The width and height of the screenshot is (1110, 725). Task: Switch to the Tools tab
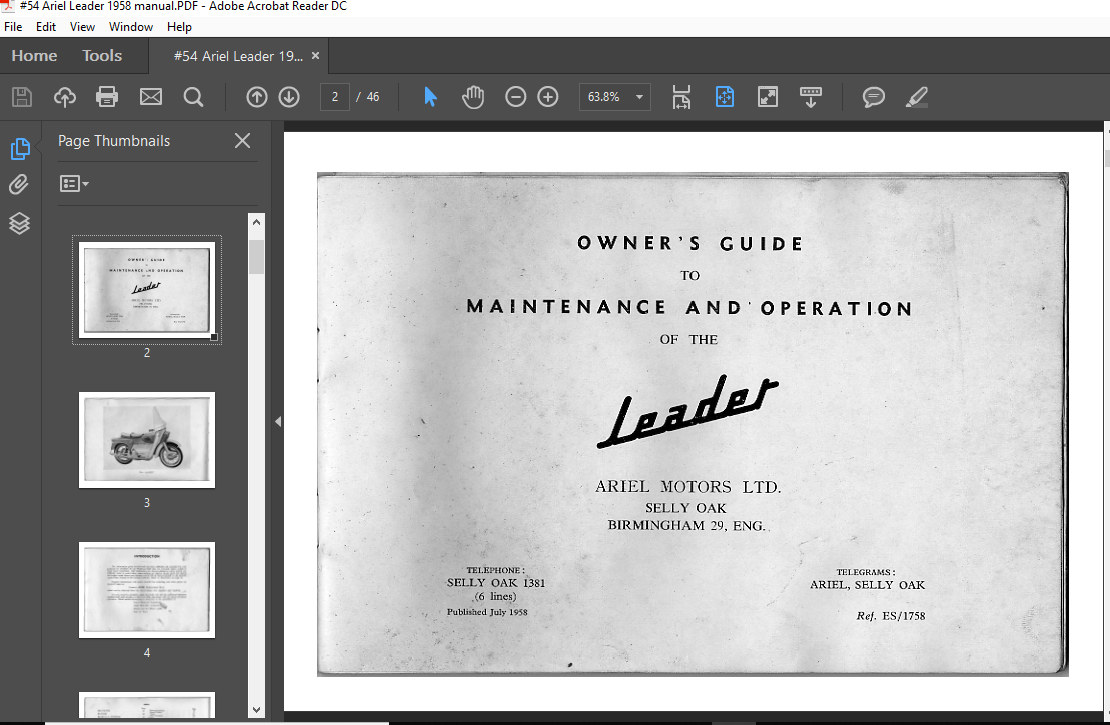[102, 56]
